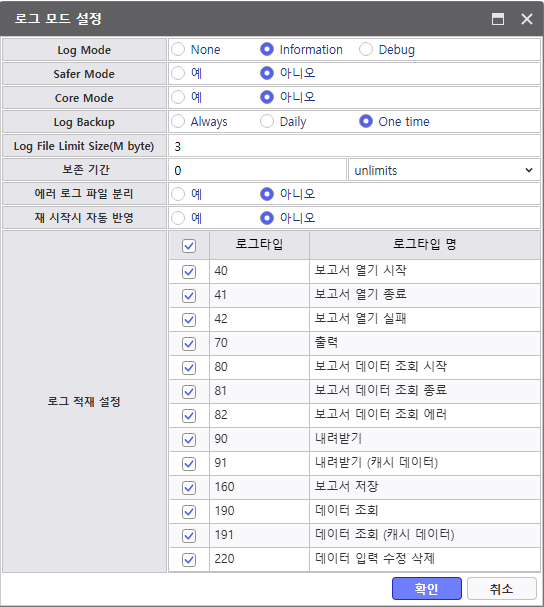Viewport: 544px width, 607px height.
Task: Cancel with the 취소 button
Action: click(x=502, y=588)
